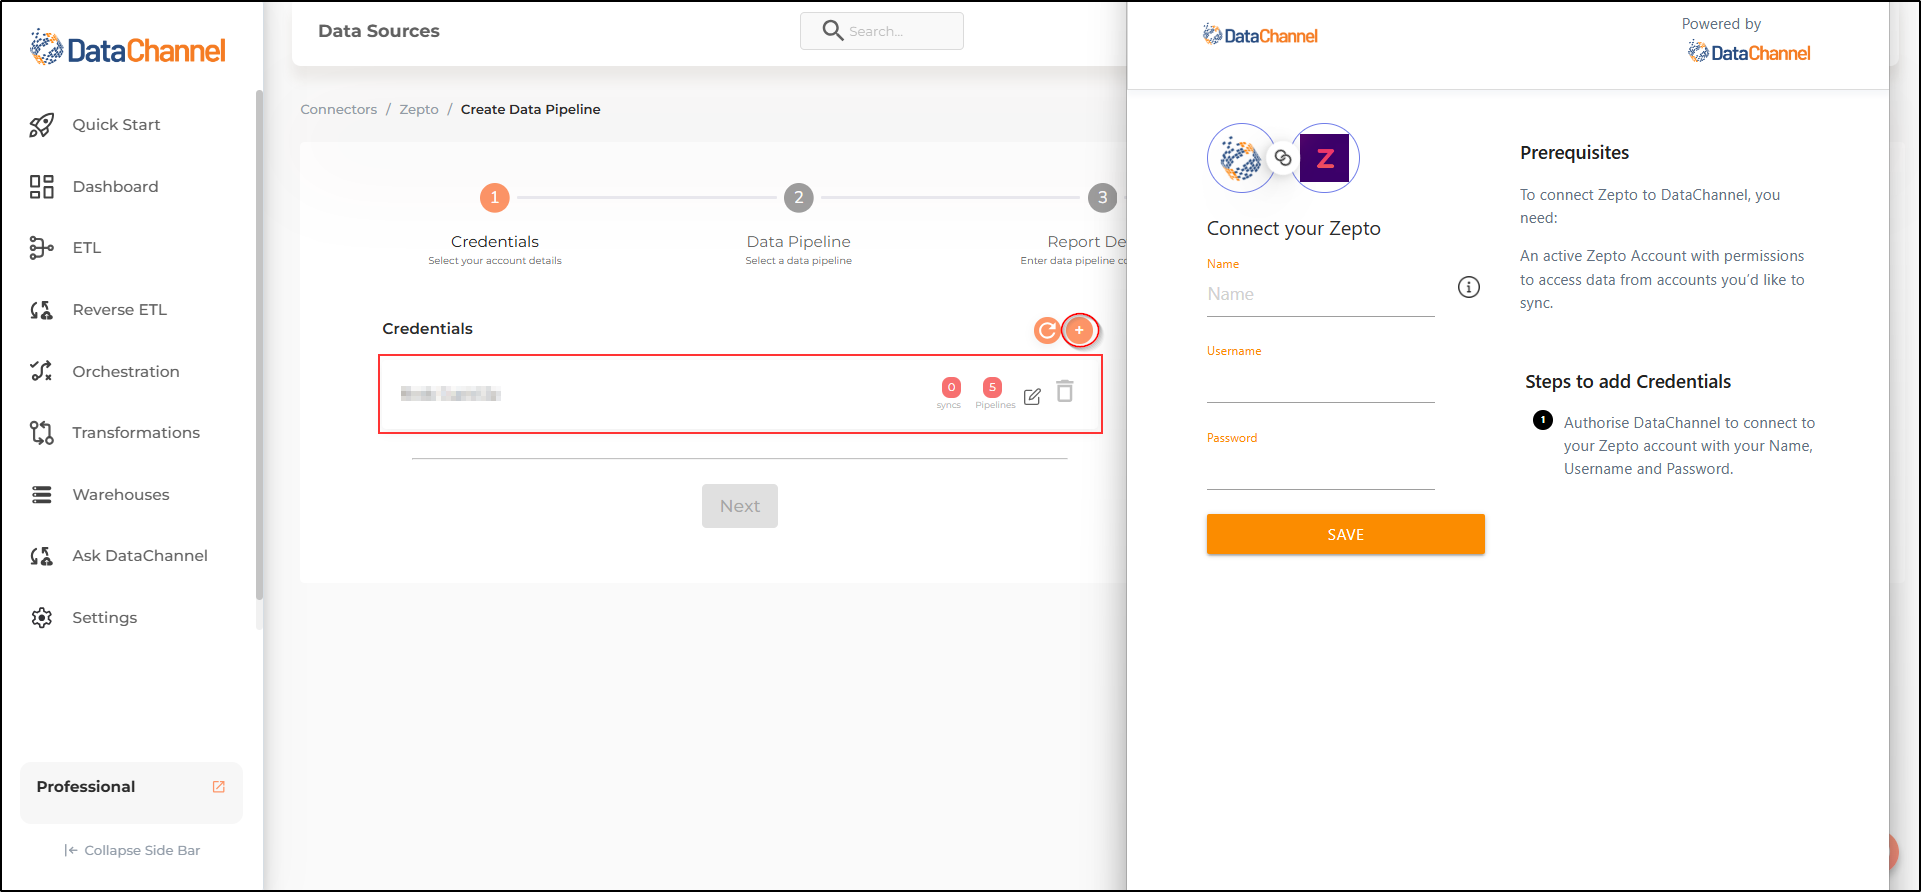This screenshot has height=892, width=1921.
Task: Open Dashboard menu item
Action: (x=115, y=187)
